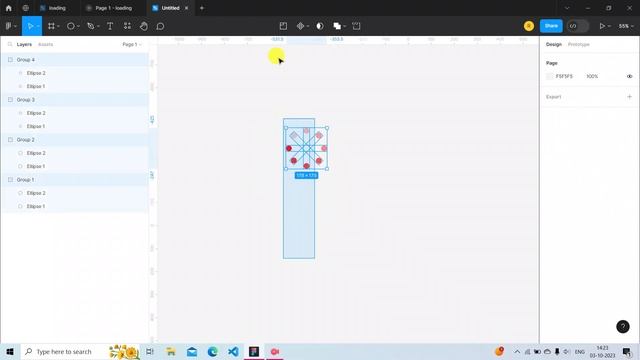Open the Present options dropdown arrow
This screenshot has width=640, height=360.
(609, 26)
